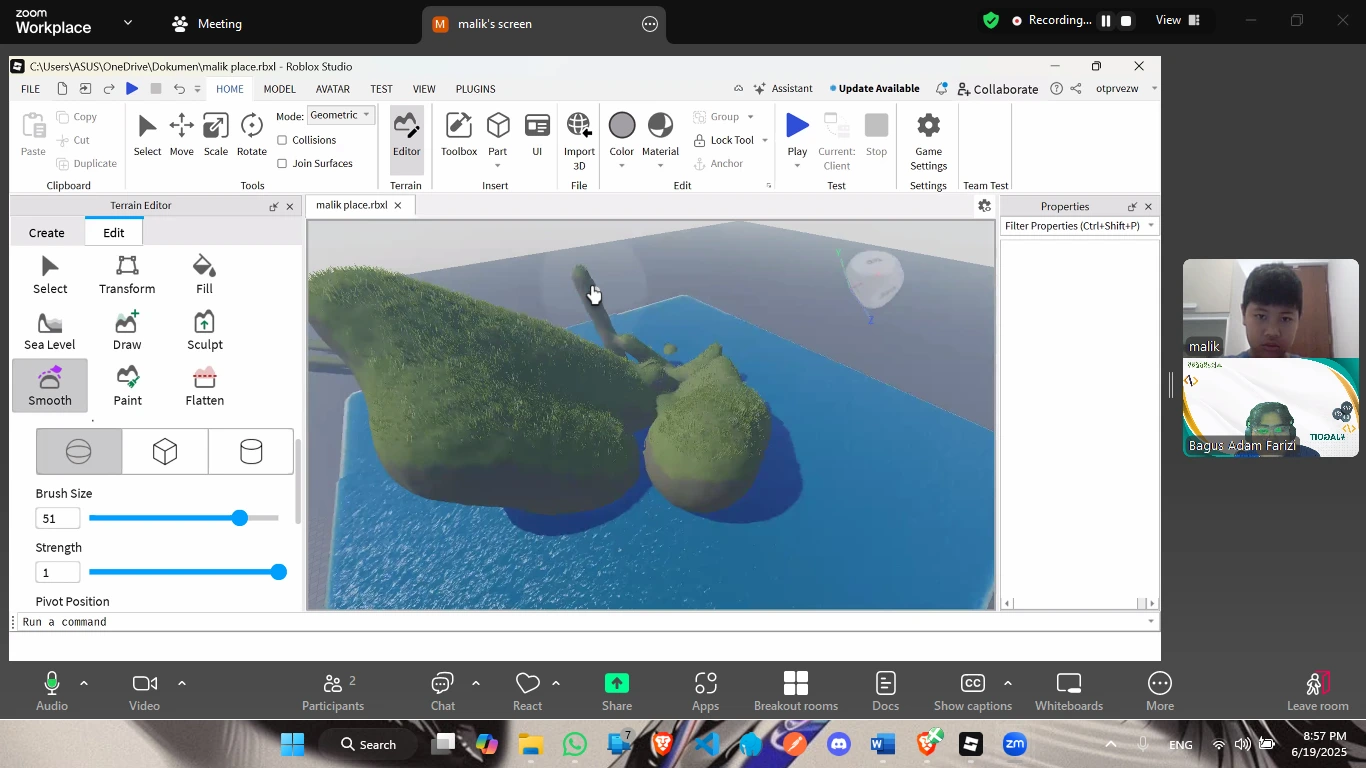This screenshot has width=1366, height=768.
Task: Open Game Settings
Action: (927, 138)
